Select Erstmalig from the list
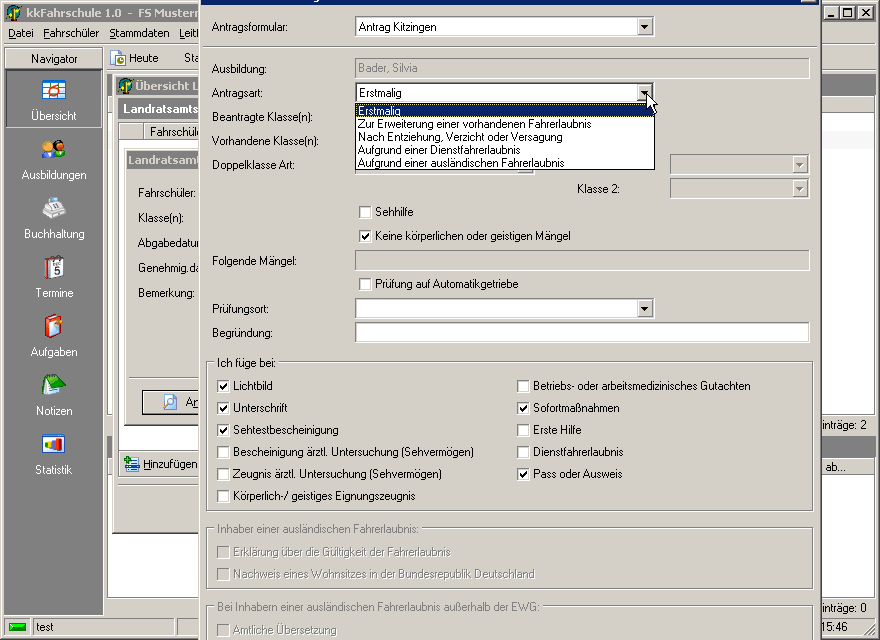This screenshot has height=640, width=880. (x=505, y=111)
